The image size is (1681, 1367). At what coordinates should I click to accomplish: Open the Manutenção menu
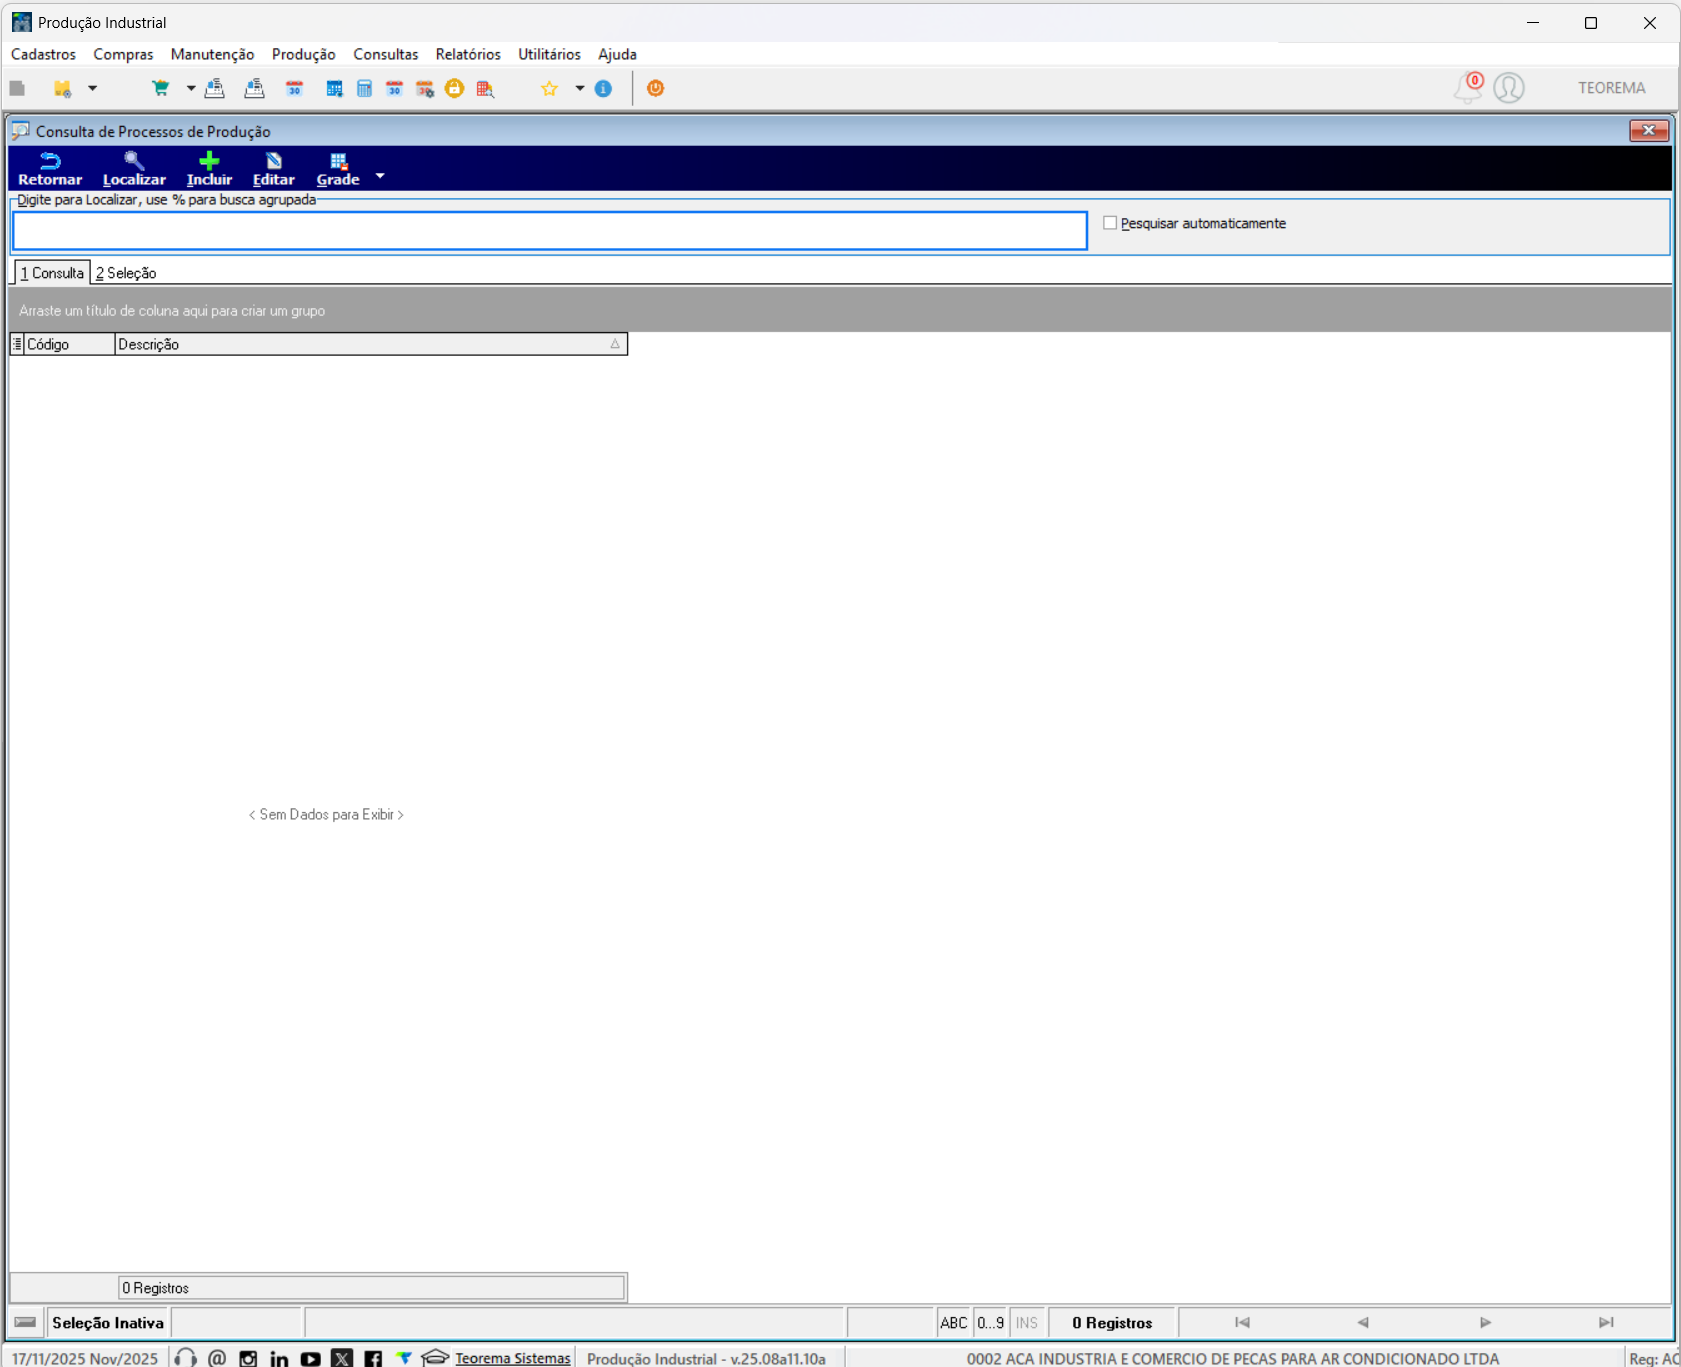tap(212, 54)
